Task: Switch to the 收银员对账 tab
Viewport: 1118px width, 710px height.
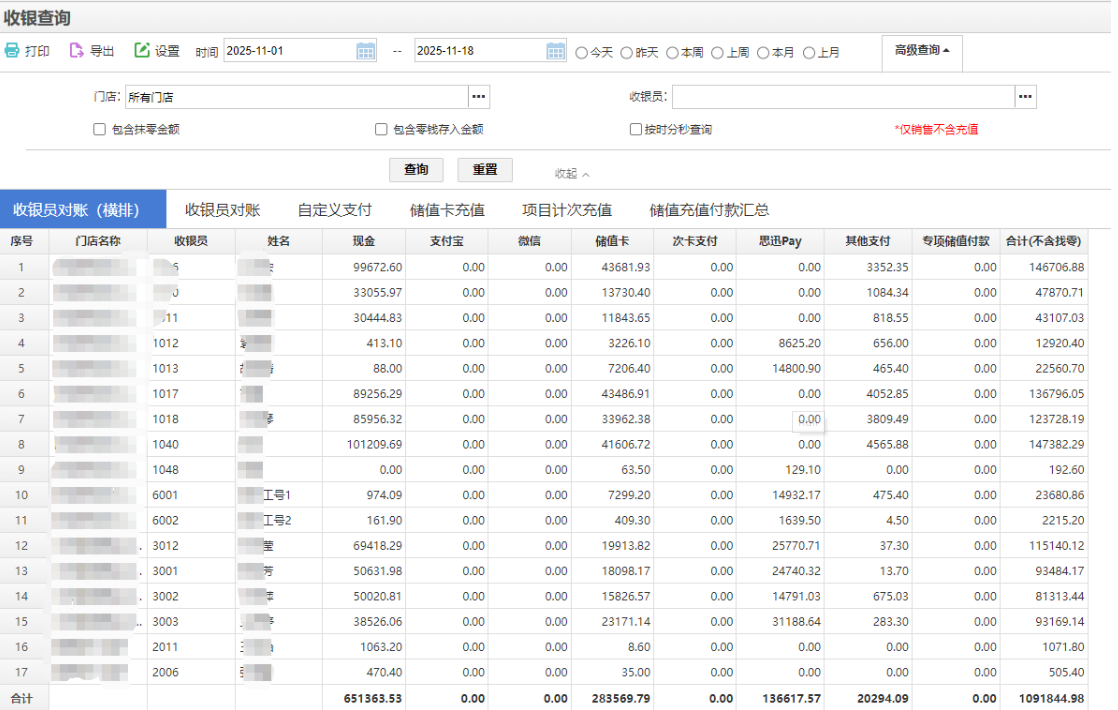Action: tap(222, 210)
